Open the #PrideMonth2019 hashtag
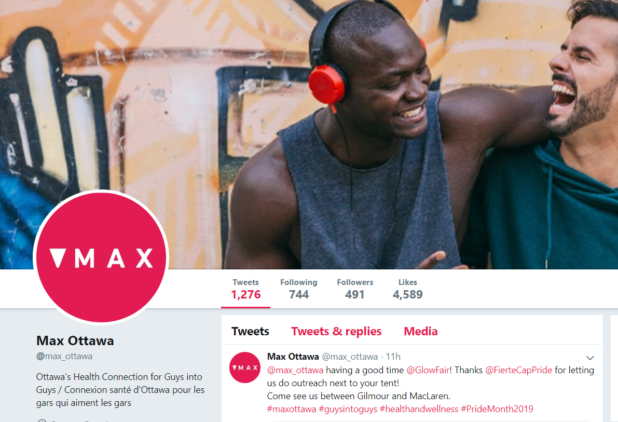The height and width of the screenshot is (422, 618). 497,409
